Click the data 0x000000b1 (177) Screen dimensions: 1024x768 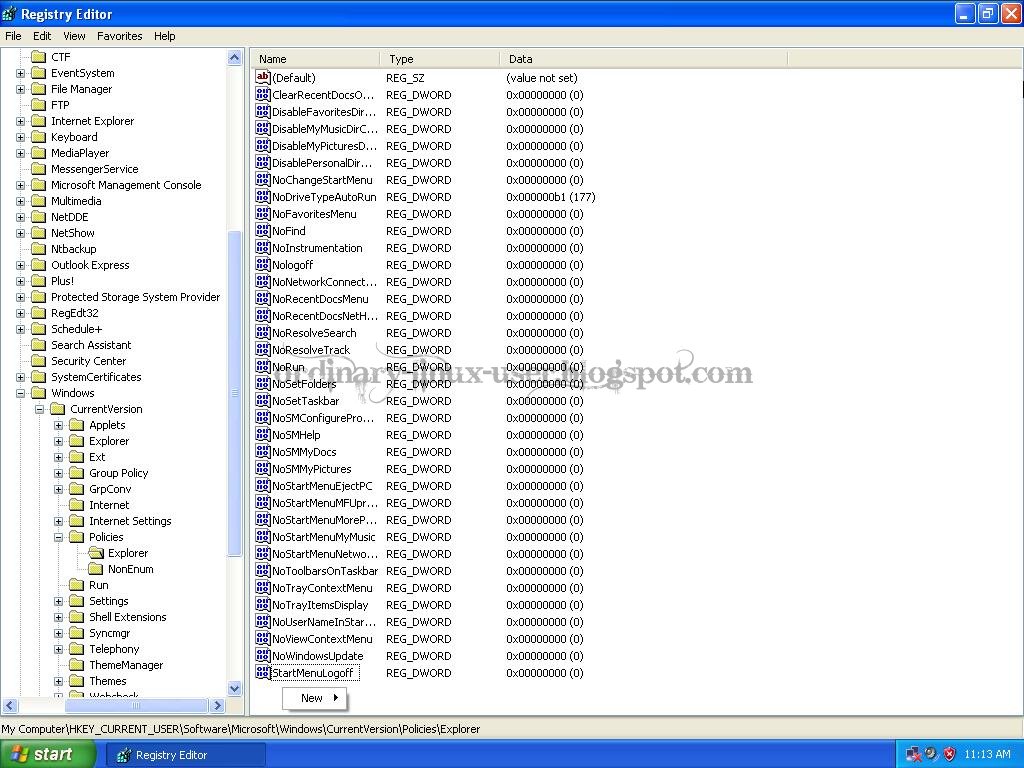pyautogui.click(x=551, y=197)
